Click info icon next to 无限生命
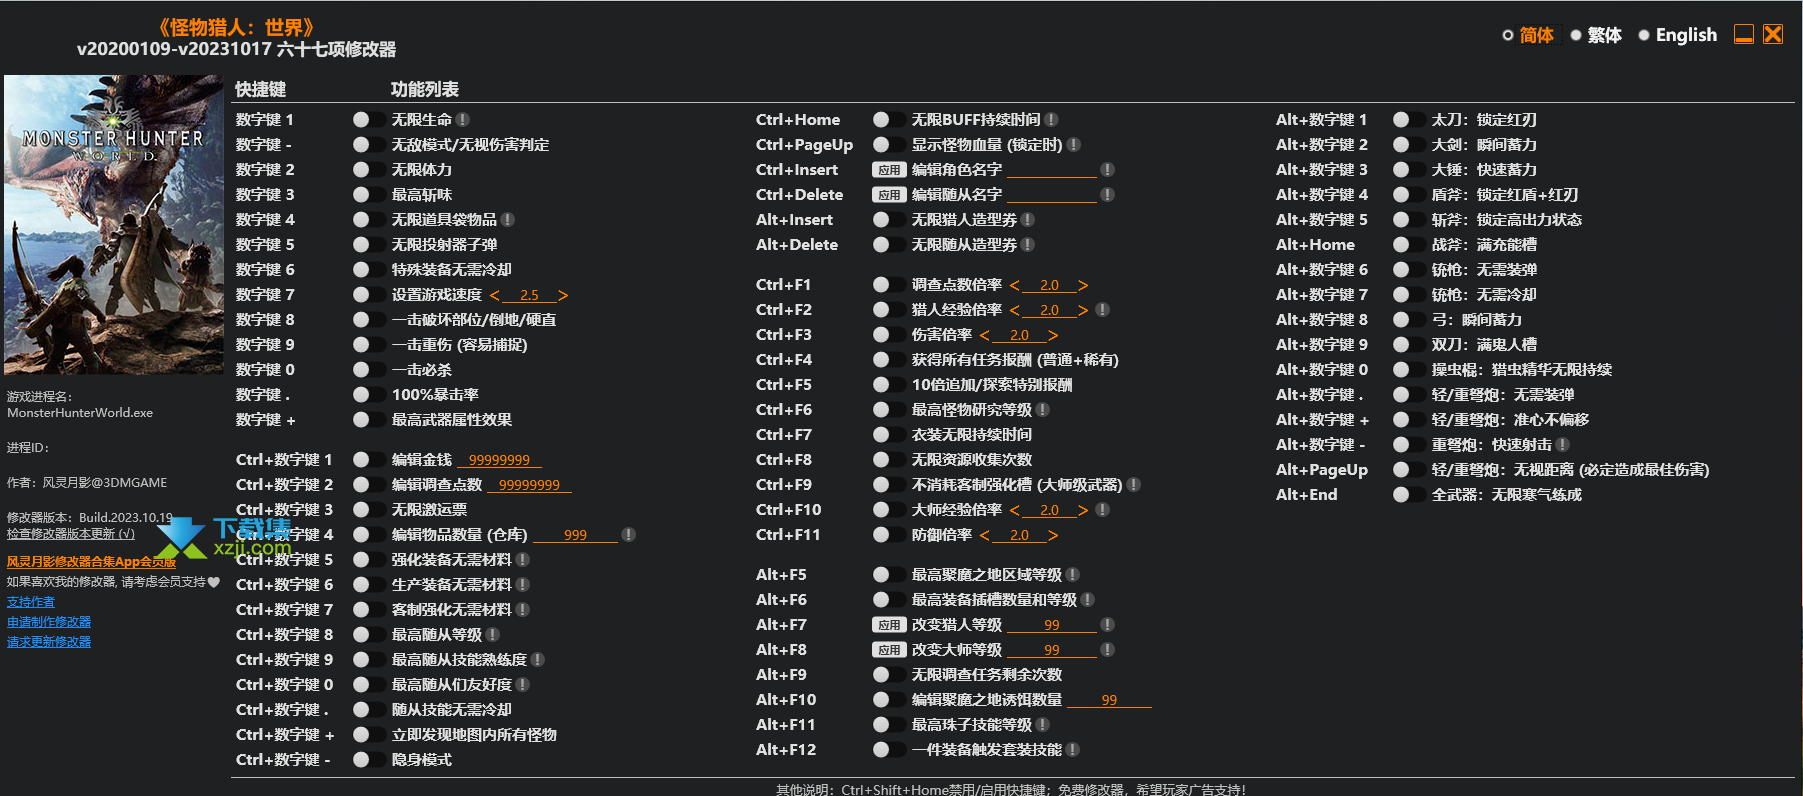Screen dimensions: 1803x796 pyautogui.click(x=463, y=120)
